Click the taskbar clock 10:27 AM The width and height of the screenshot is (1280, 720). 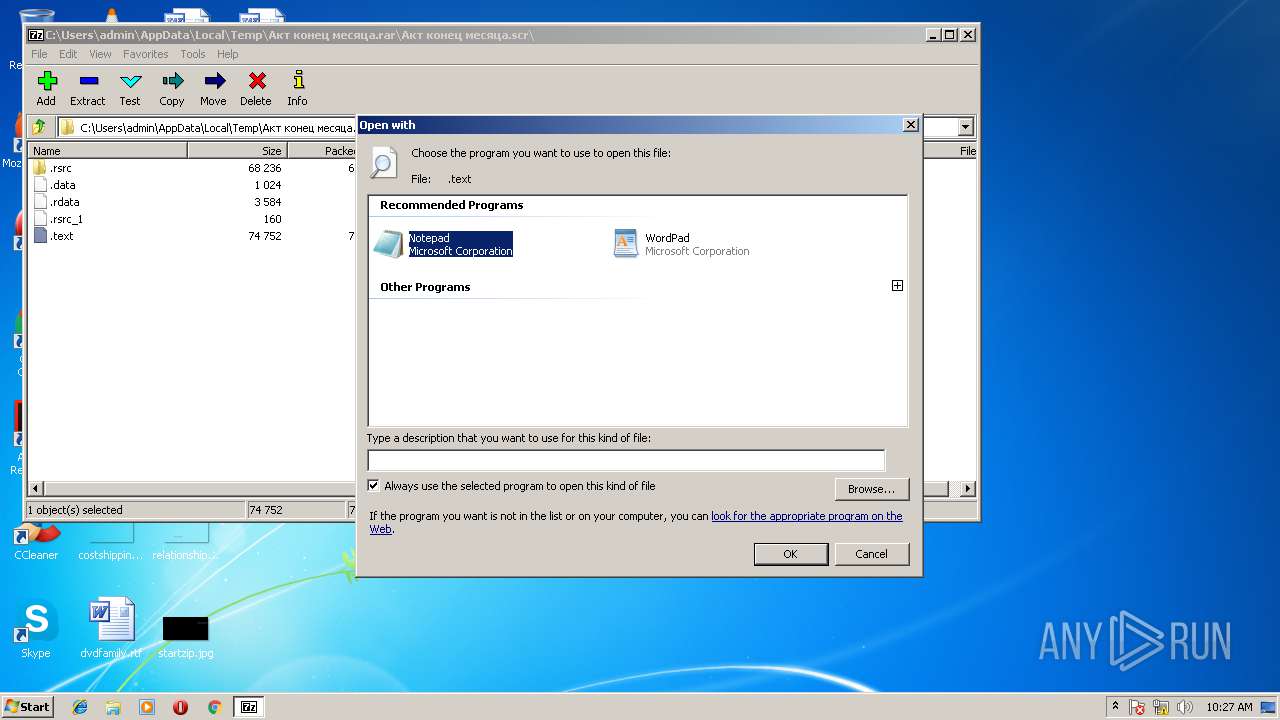coord(1229,707)
